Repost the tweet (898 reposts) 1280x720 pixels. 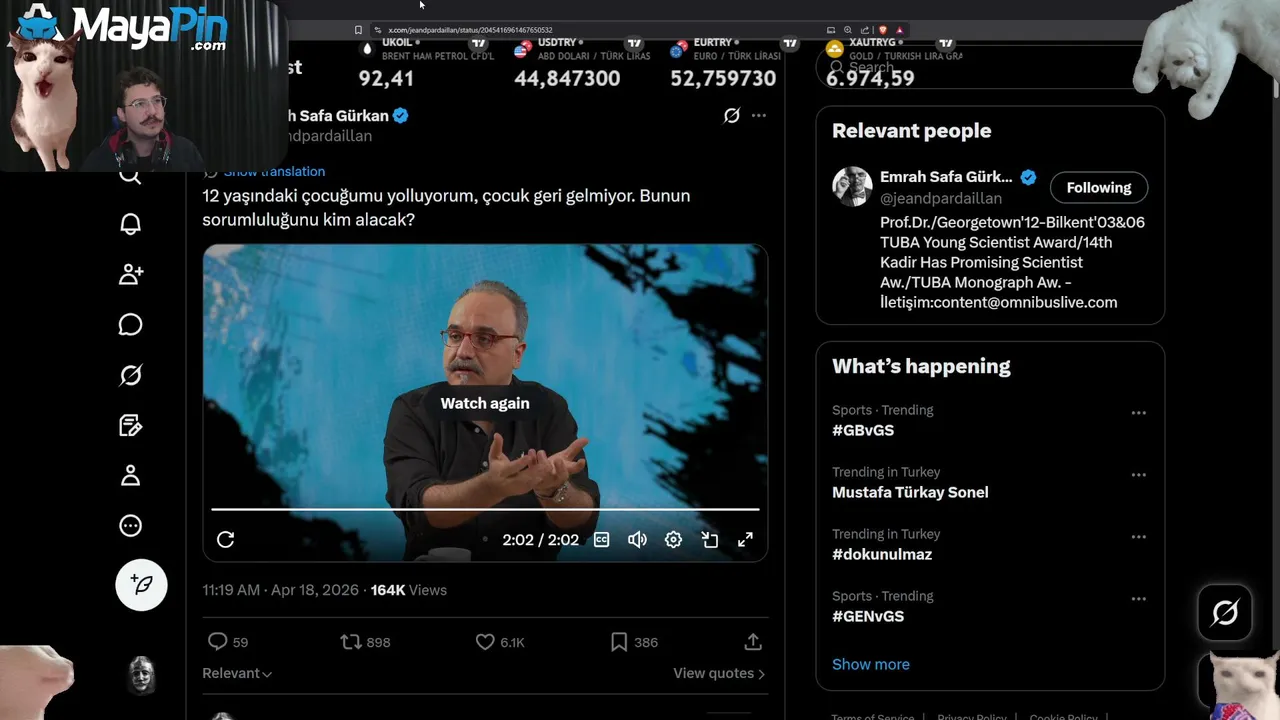pos(366,642)
